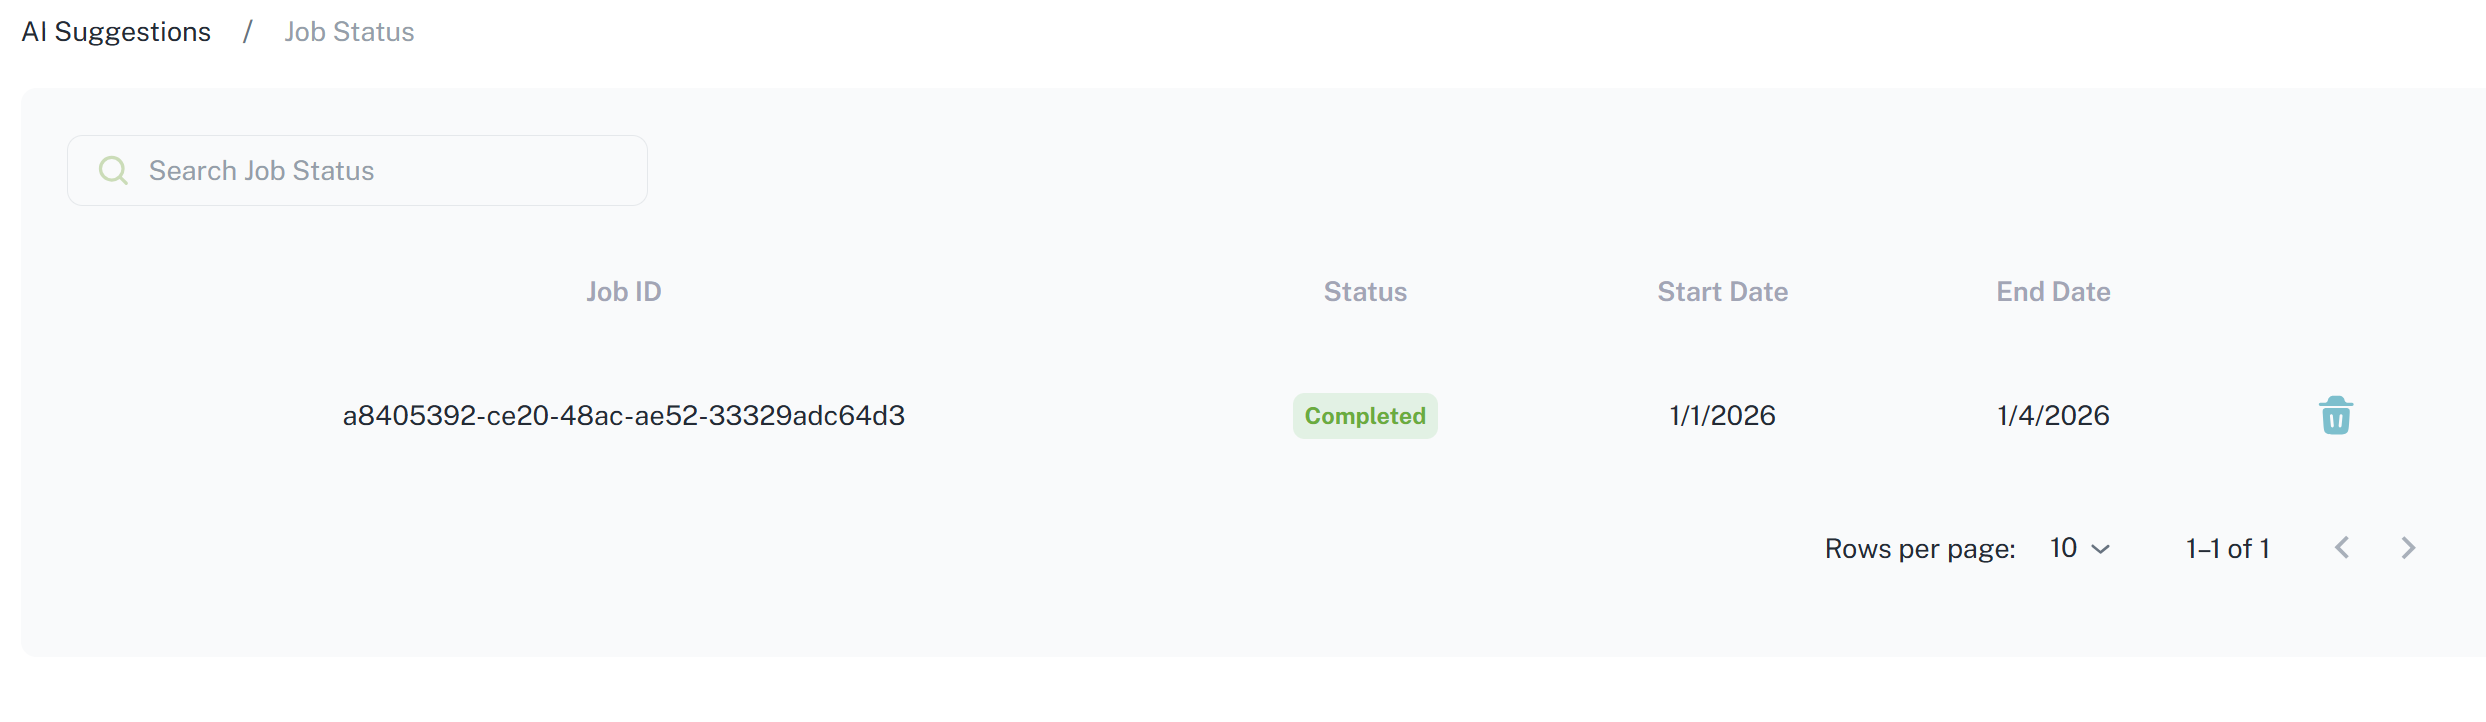Click the "Rows per page:" label
2486x722 pixels.
click(x=1919, y=549)
